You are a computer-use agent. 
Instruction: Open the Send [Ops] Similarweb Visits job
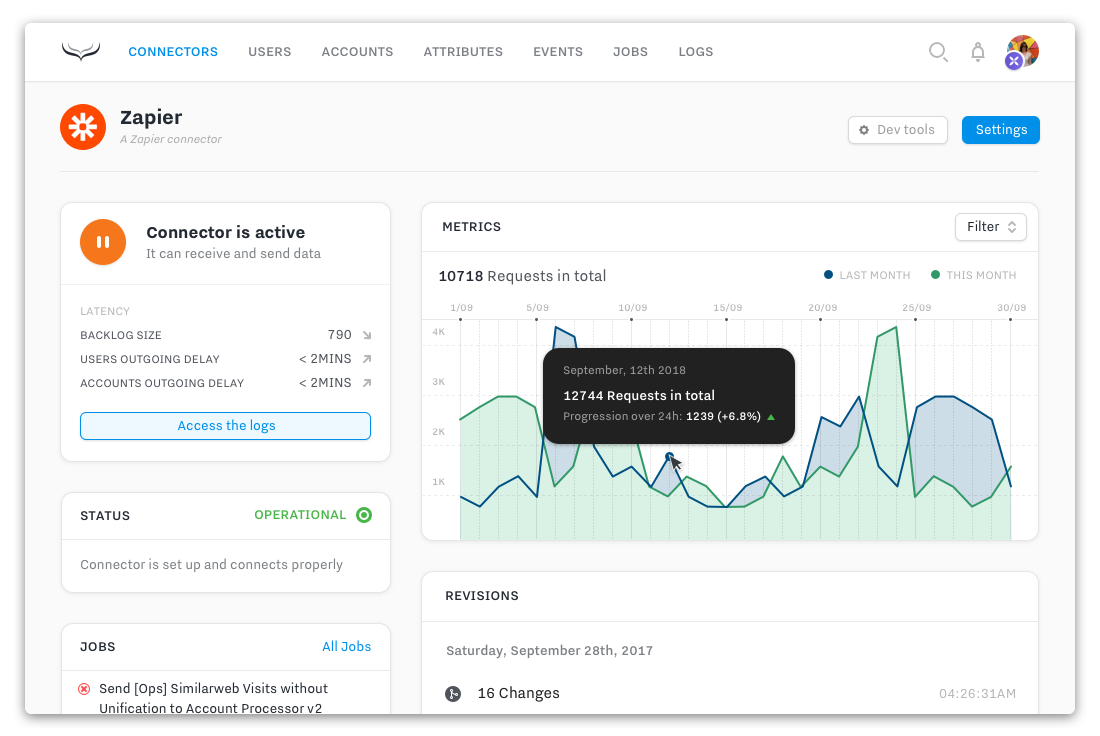(213, 698)
